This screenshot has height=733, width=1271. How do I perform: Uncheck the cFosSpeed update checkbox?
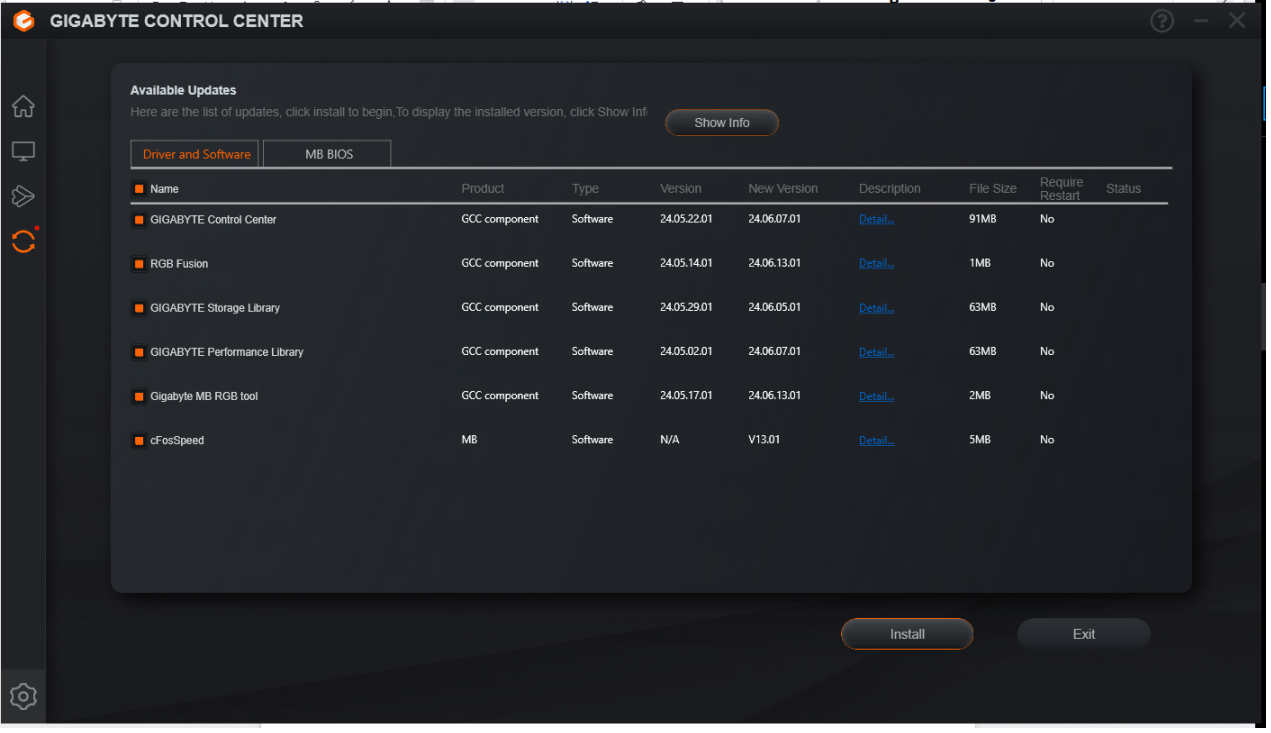point(139,440)
